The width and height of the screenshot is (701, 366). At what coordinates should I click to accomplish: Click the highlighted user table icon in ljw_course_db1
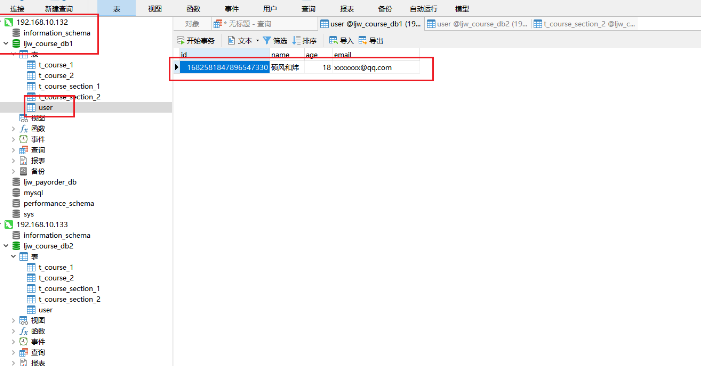click(31, 107)
